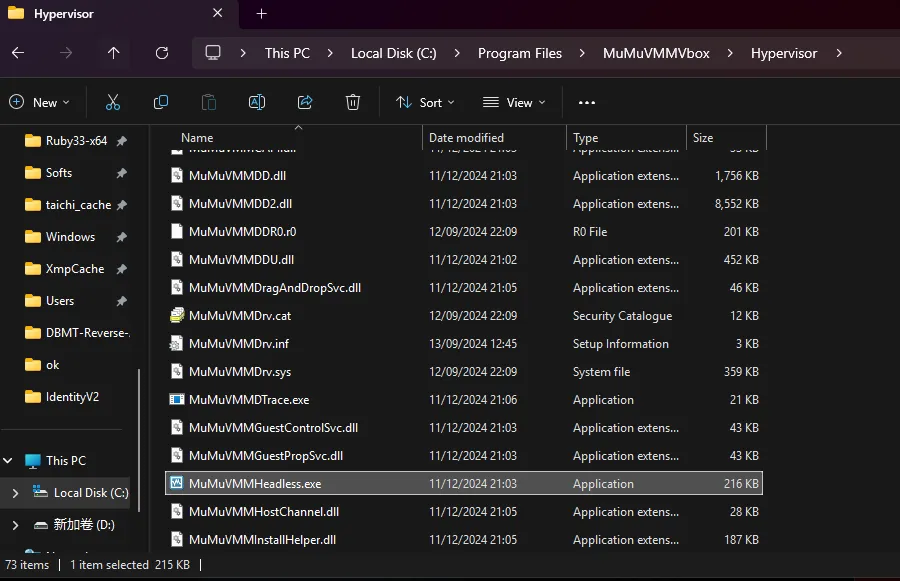
Task: Click the pin icon next to taichi_cache
Action: click(x=122, y=205)
